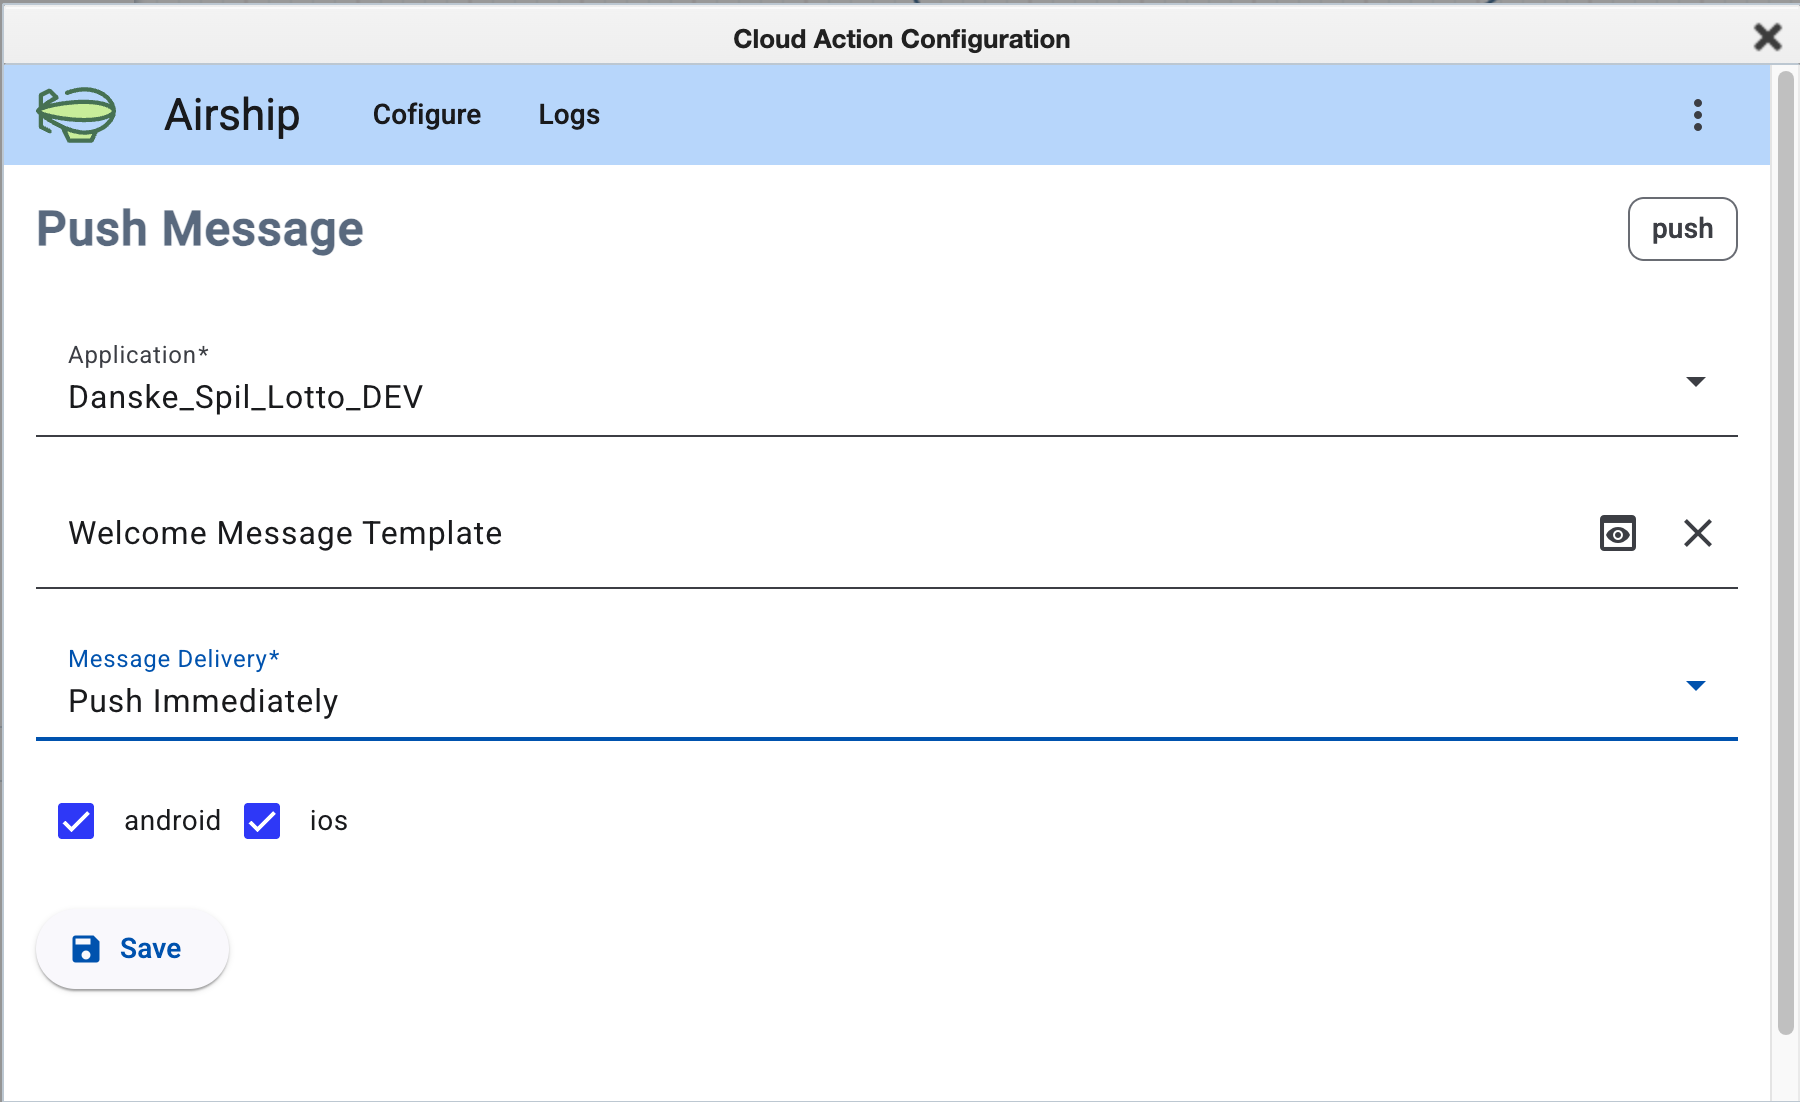1800x1102 pixels.
Task: Open the Application dropdown
Action: coord(1695,381)
